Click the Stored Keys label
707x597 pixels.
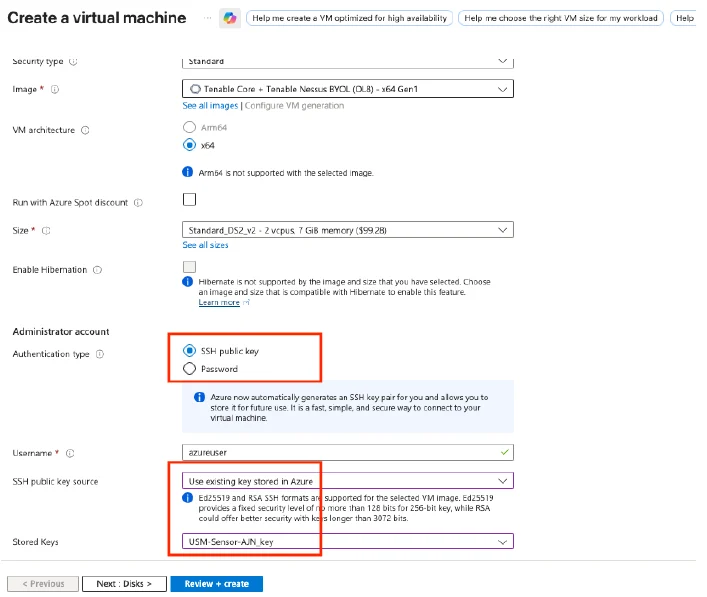[x=36, y=542]
